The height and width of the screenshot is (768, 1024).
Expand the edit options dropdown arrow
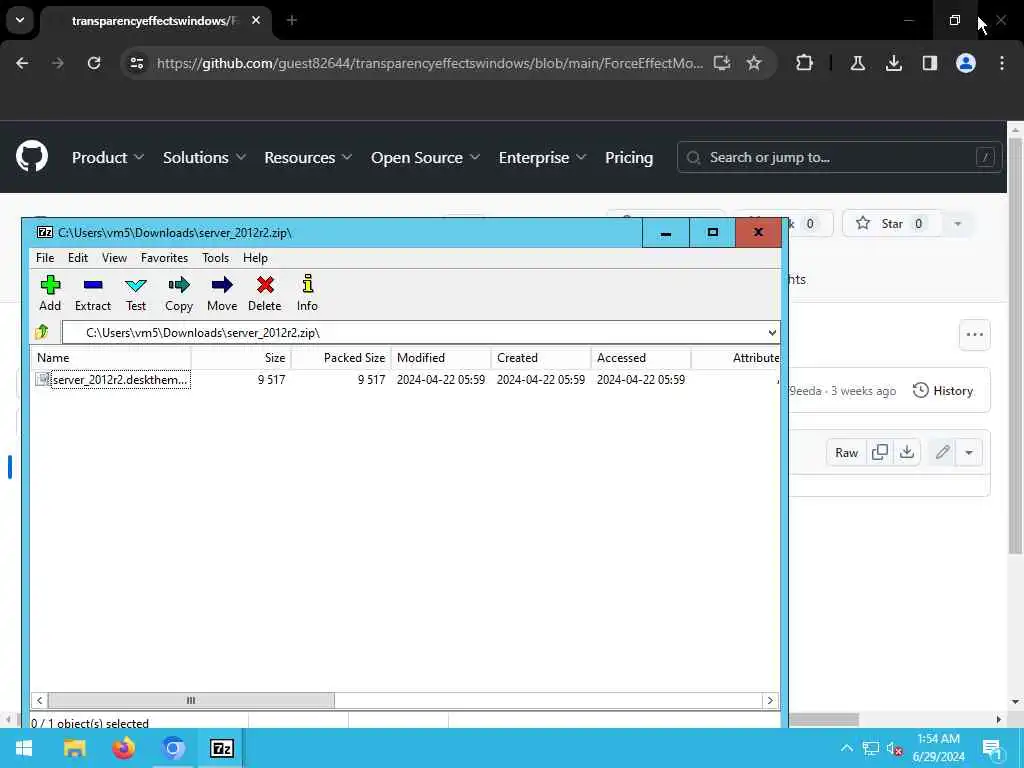click(969, 453)
